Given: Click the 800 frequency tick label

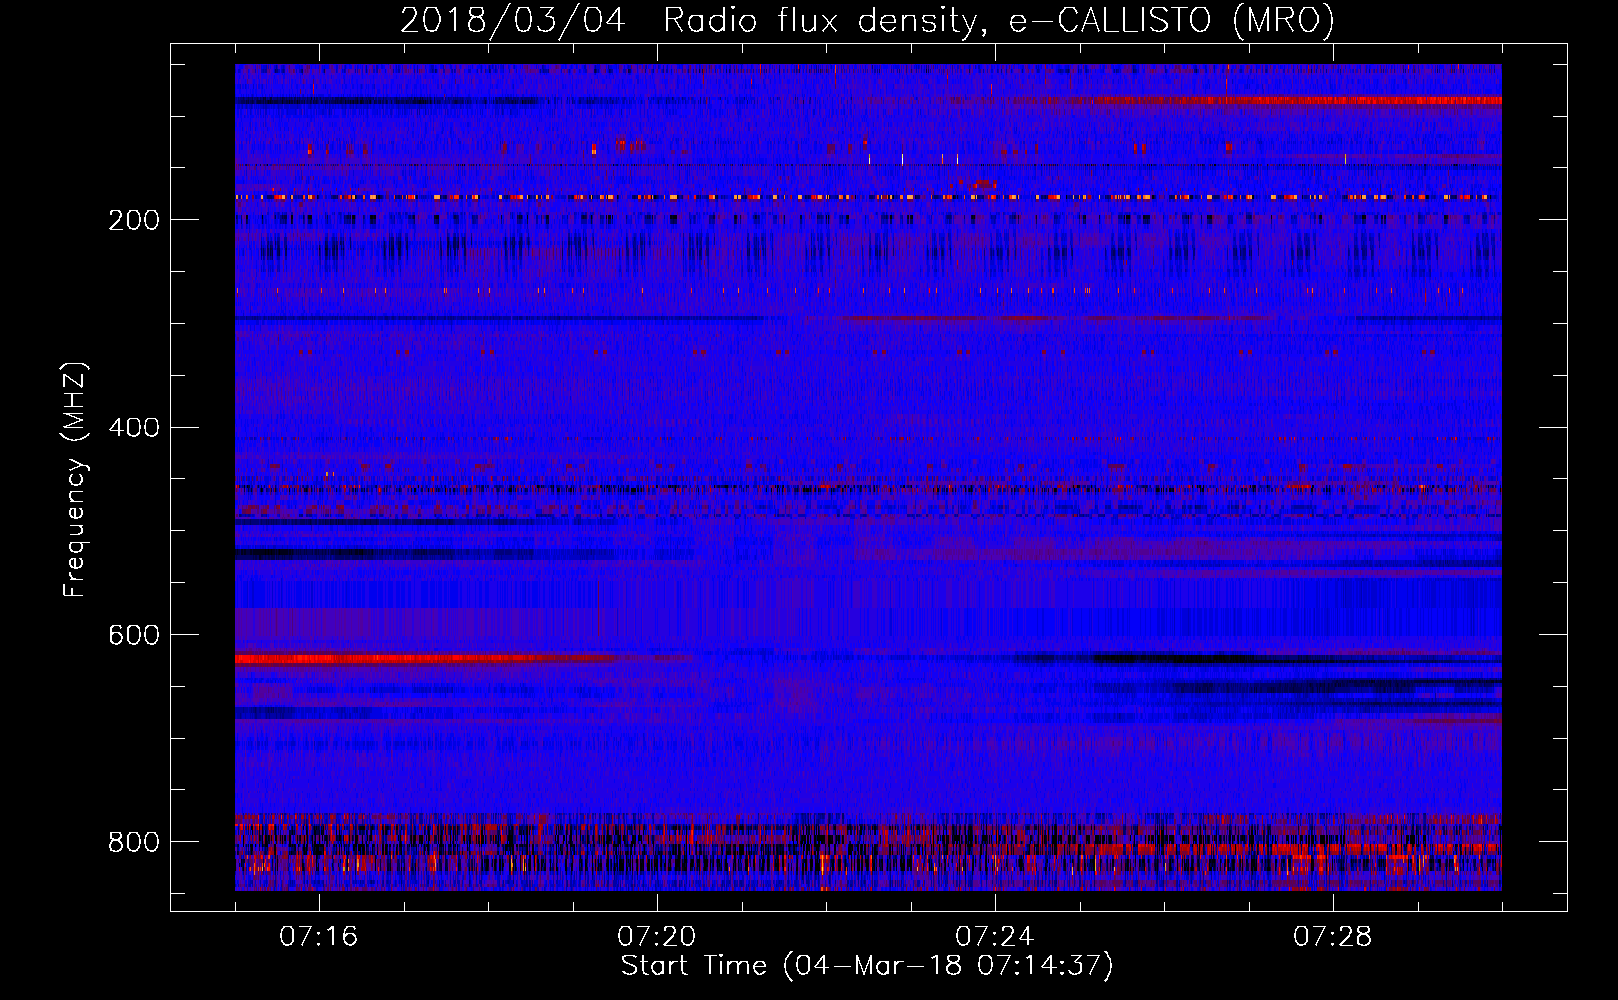Looking at the screenshot, I should point(134,842).
